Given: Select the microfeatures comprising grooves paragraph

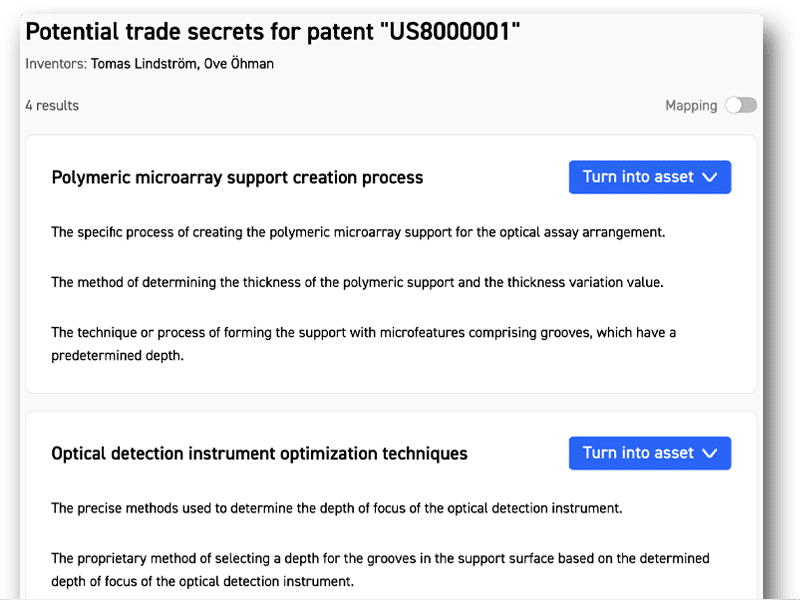Looking at the screenshot, I should coord(363,332).
